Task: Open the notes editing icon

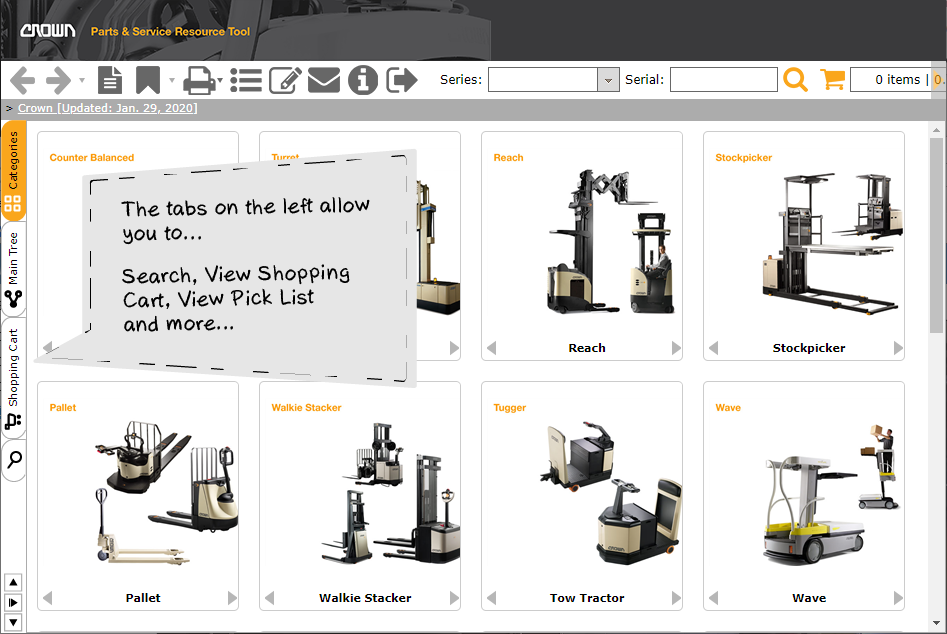Action: (x=285, y=80)
